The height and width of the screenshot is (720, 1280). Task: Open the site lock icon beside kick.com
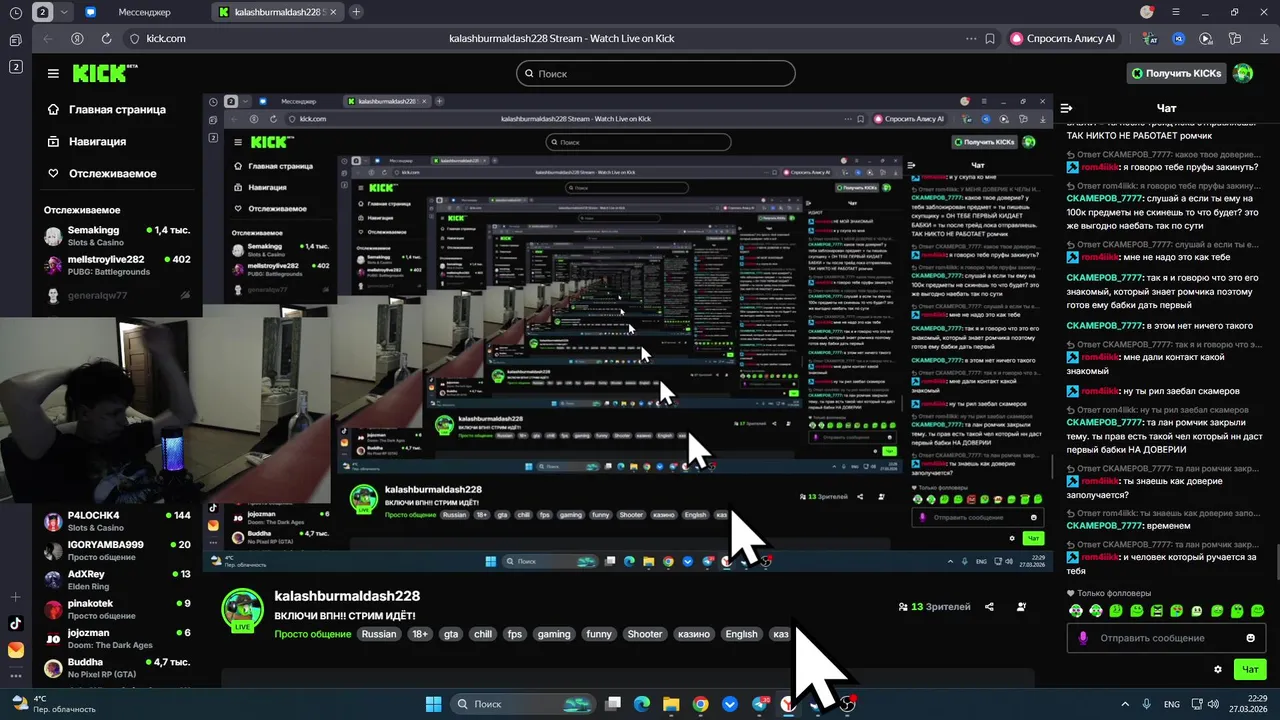pos(135,38)
